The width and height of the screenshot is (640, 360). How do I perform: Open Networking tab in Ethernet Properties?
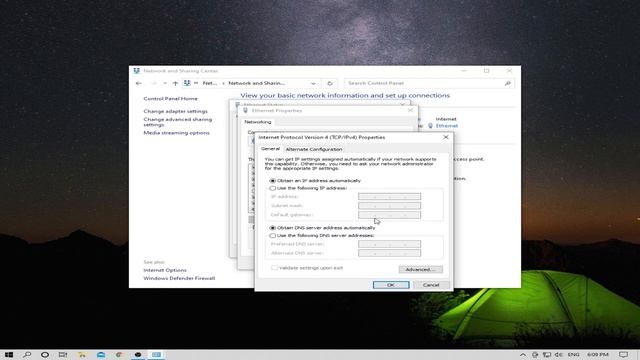click(x=258, y=122)
